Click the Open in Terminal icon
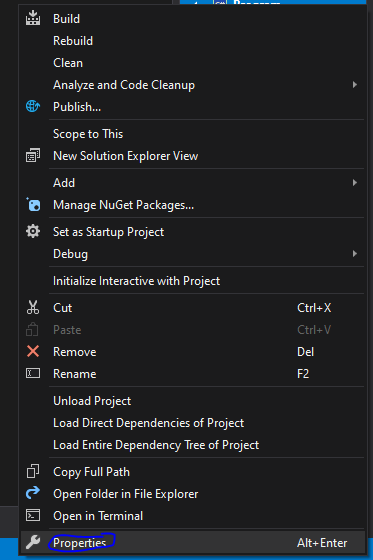373x560 pixels. point(33,515)
